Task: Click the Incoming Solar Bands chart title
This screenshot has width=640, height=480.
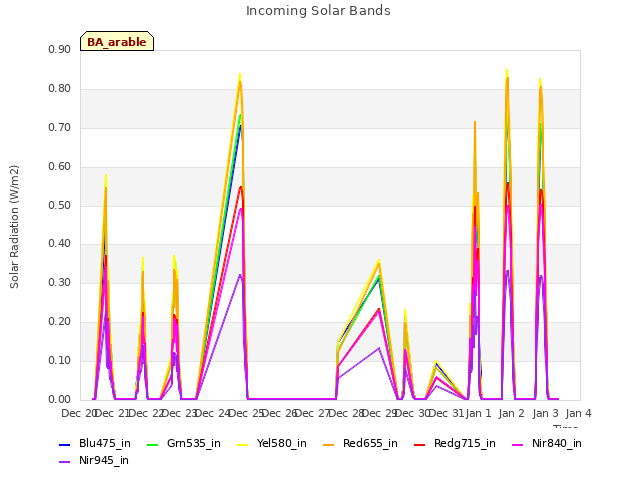Action: pos(318,11)
